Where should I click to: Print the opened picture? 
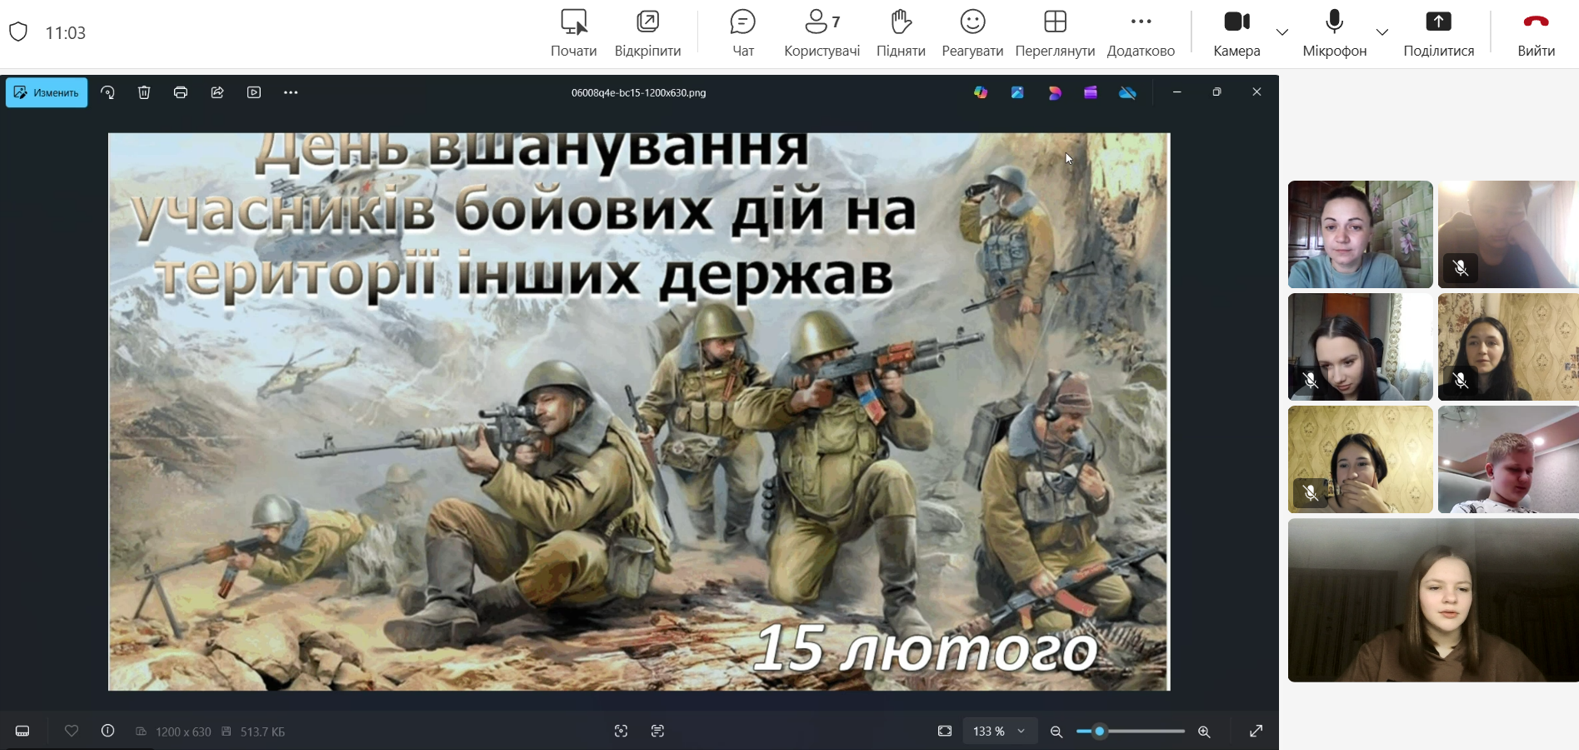click(x=181, y=93)
